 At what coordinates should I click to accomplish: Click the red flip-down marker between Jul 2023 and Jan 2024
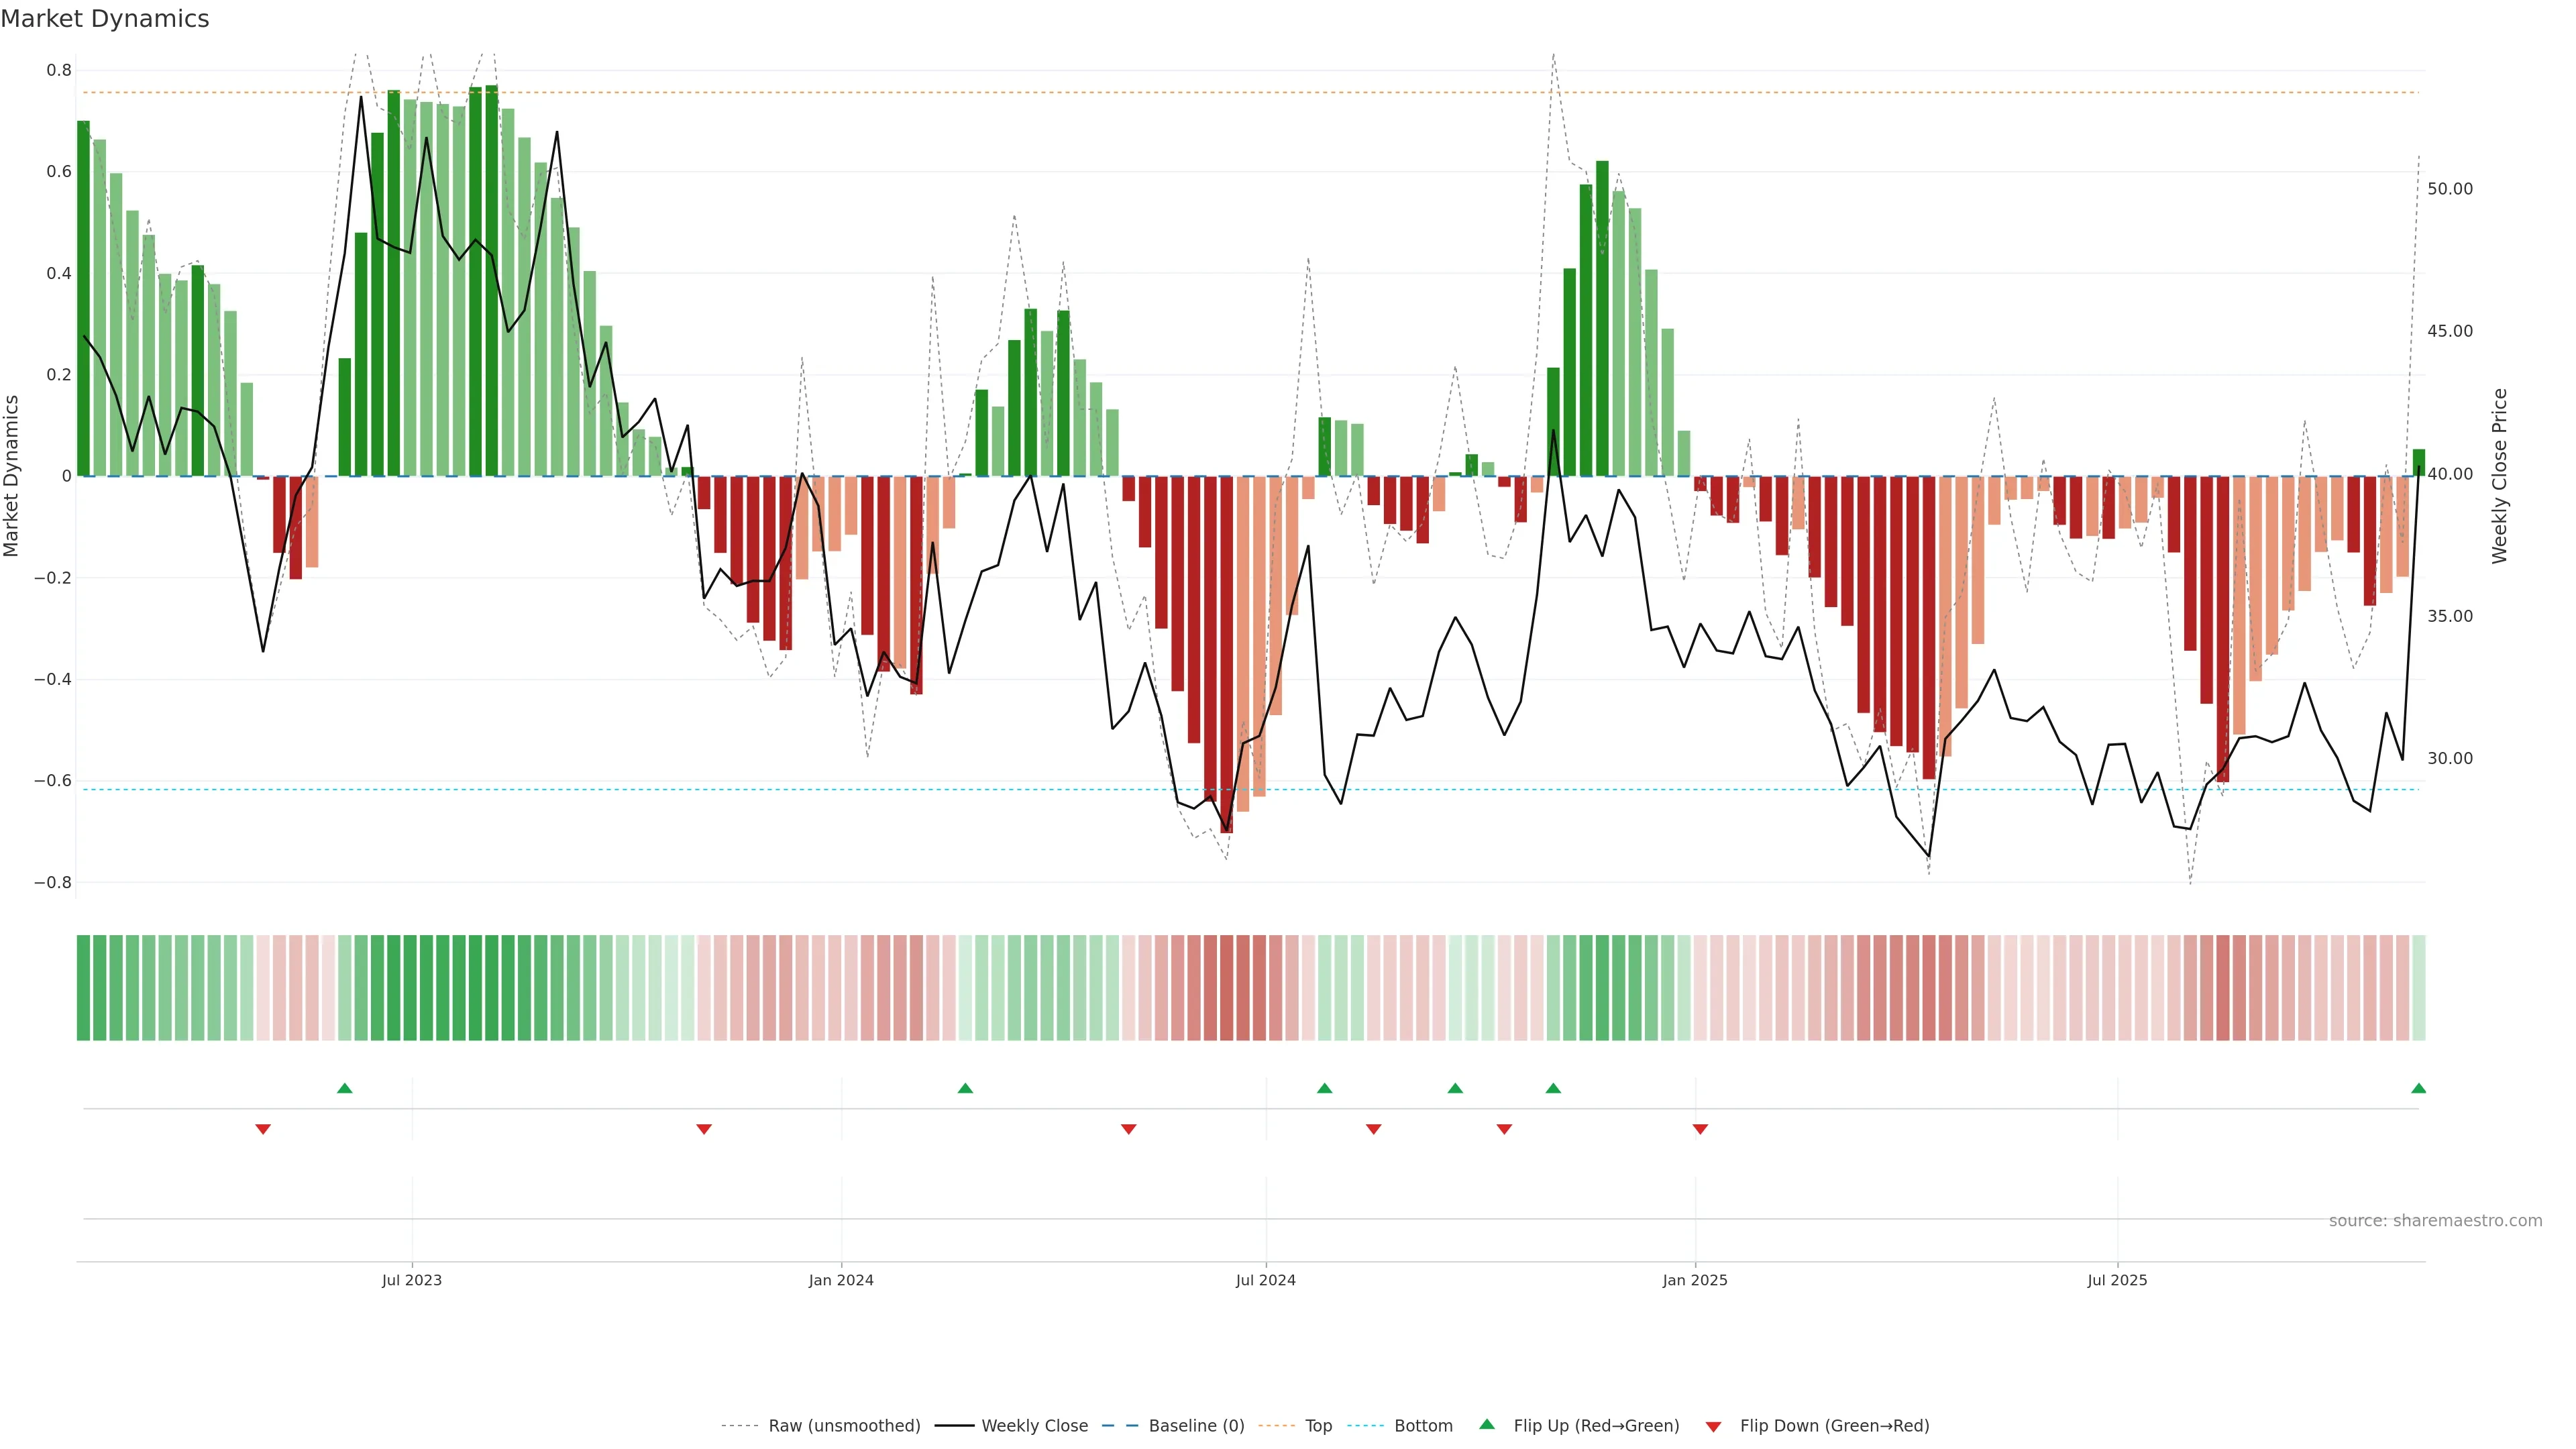[x=704, y=1129]
